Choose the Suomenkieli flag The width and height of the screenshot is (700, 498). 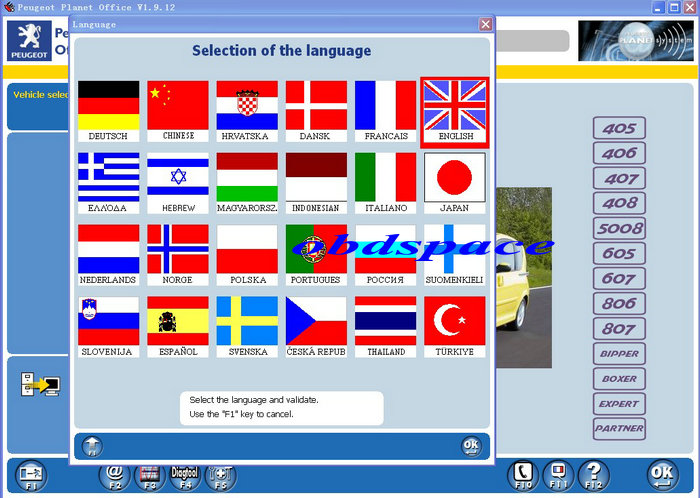tap(454, 255)
